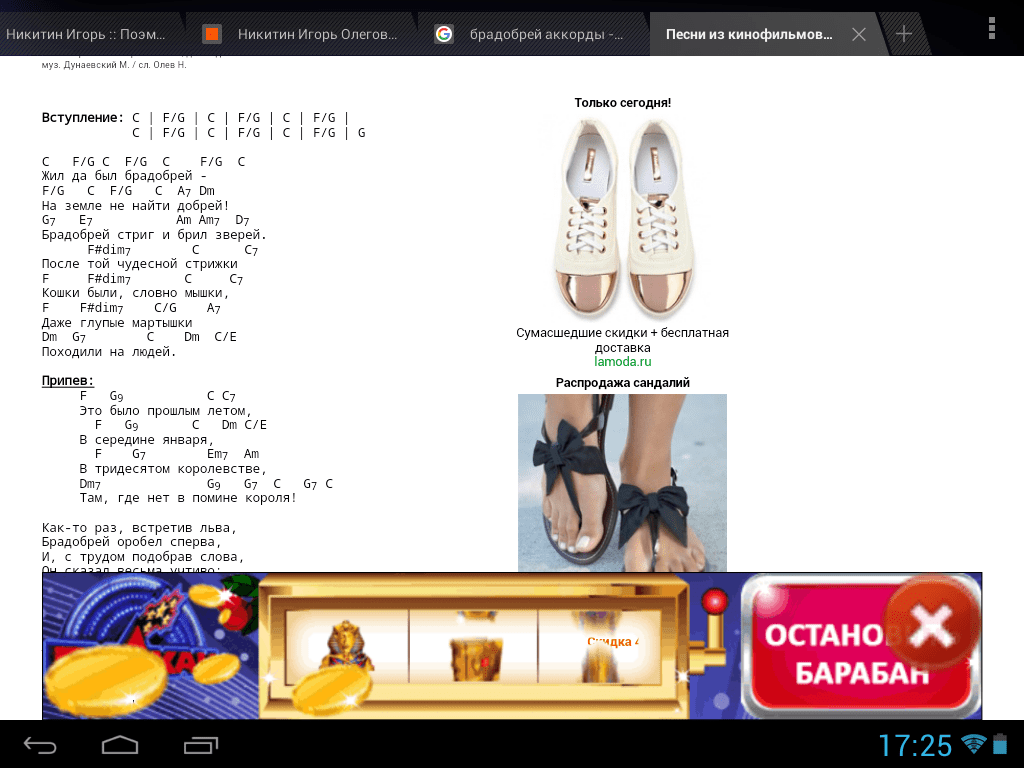This screenshot has width=1024, height=768.
Task: Click the Распродажа сандалий ad heading
Action: [x=622, y=383]
